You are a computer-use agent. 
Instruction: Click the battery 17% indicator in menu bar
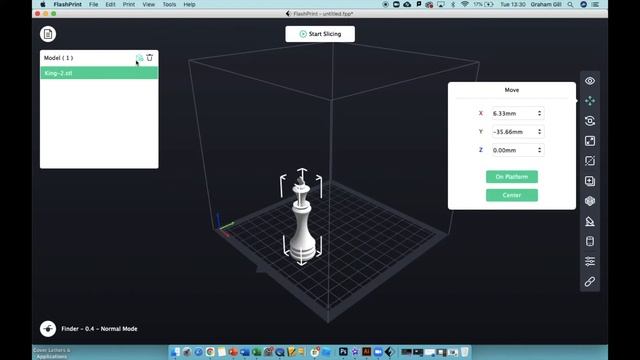(x=483, y=4)
